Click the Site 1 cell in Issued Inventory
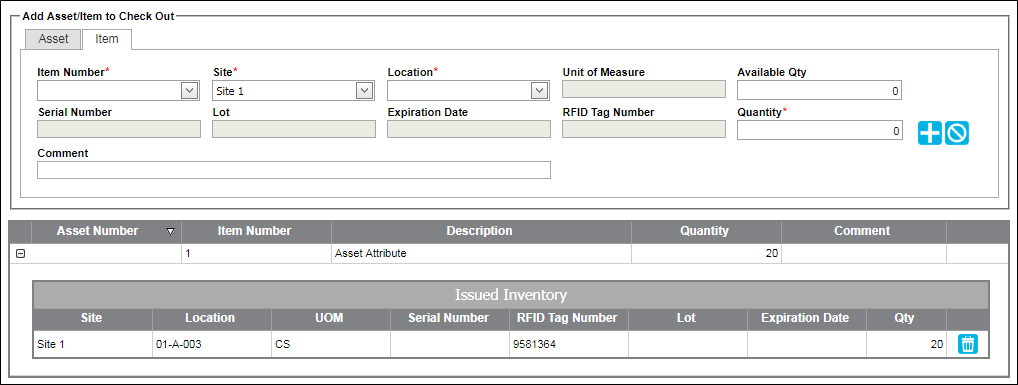This screenshot has width=1018, height=385. tap(93, 344)
